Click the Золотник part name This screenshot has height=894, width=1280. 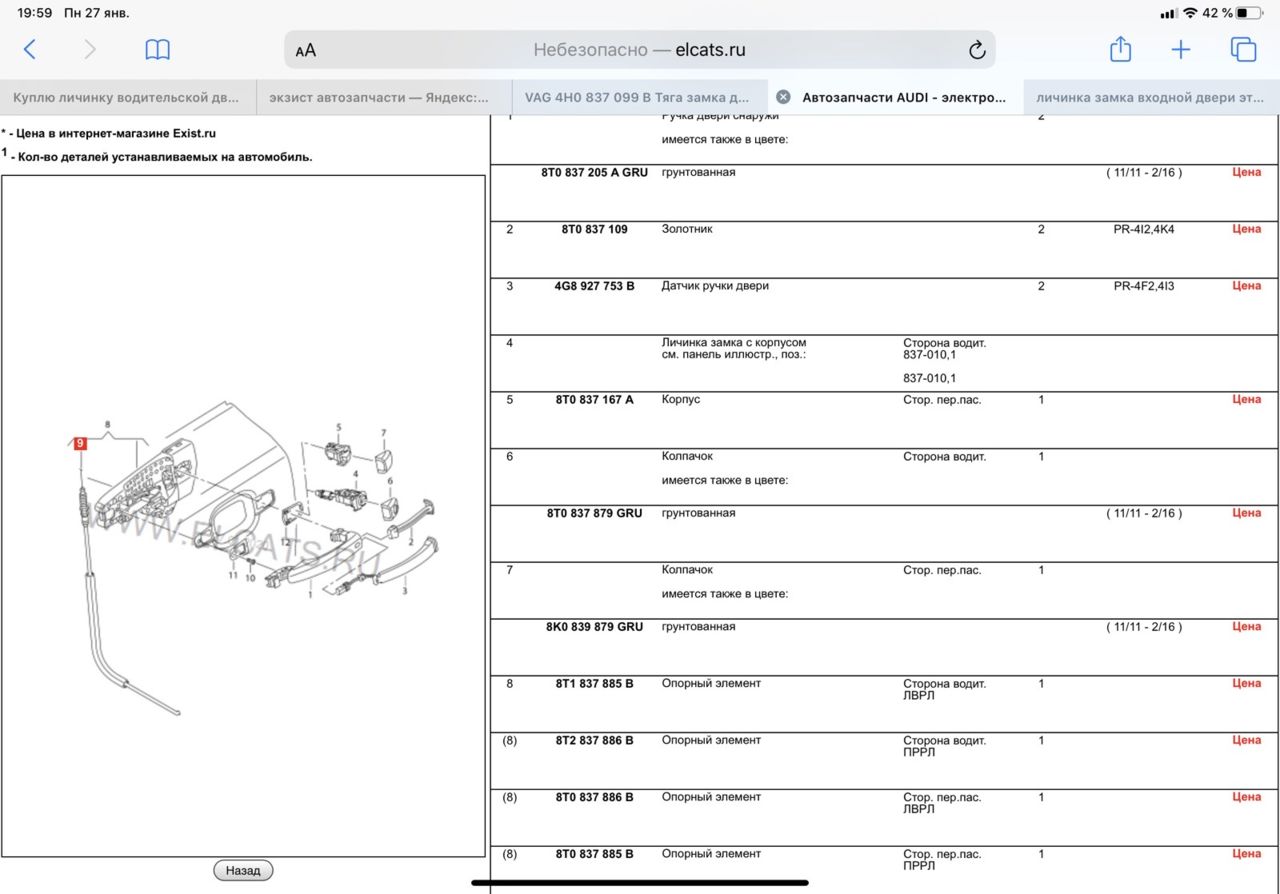coord(687,229)
